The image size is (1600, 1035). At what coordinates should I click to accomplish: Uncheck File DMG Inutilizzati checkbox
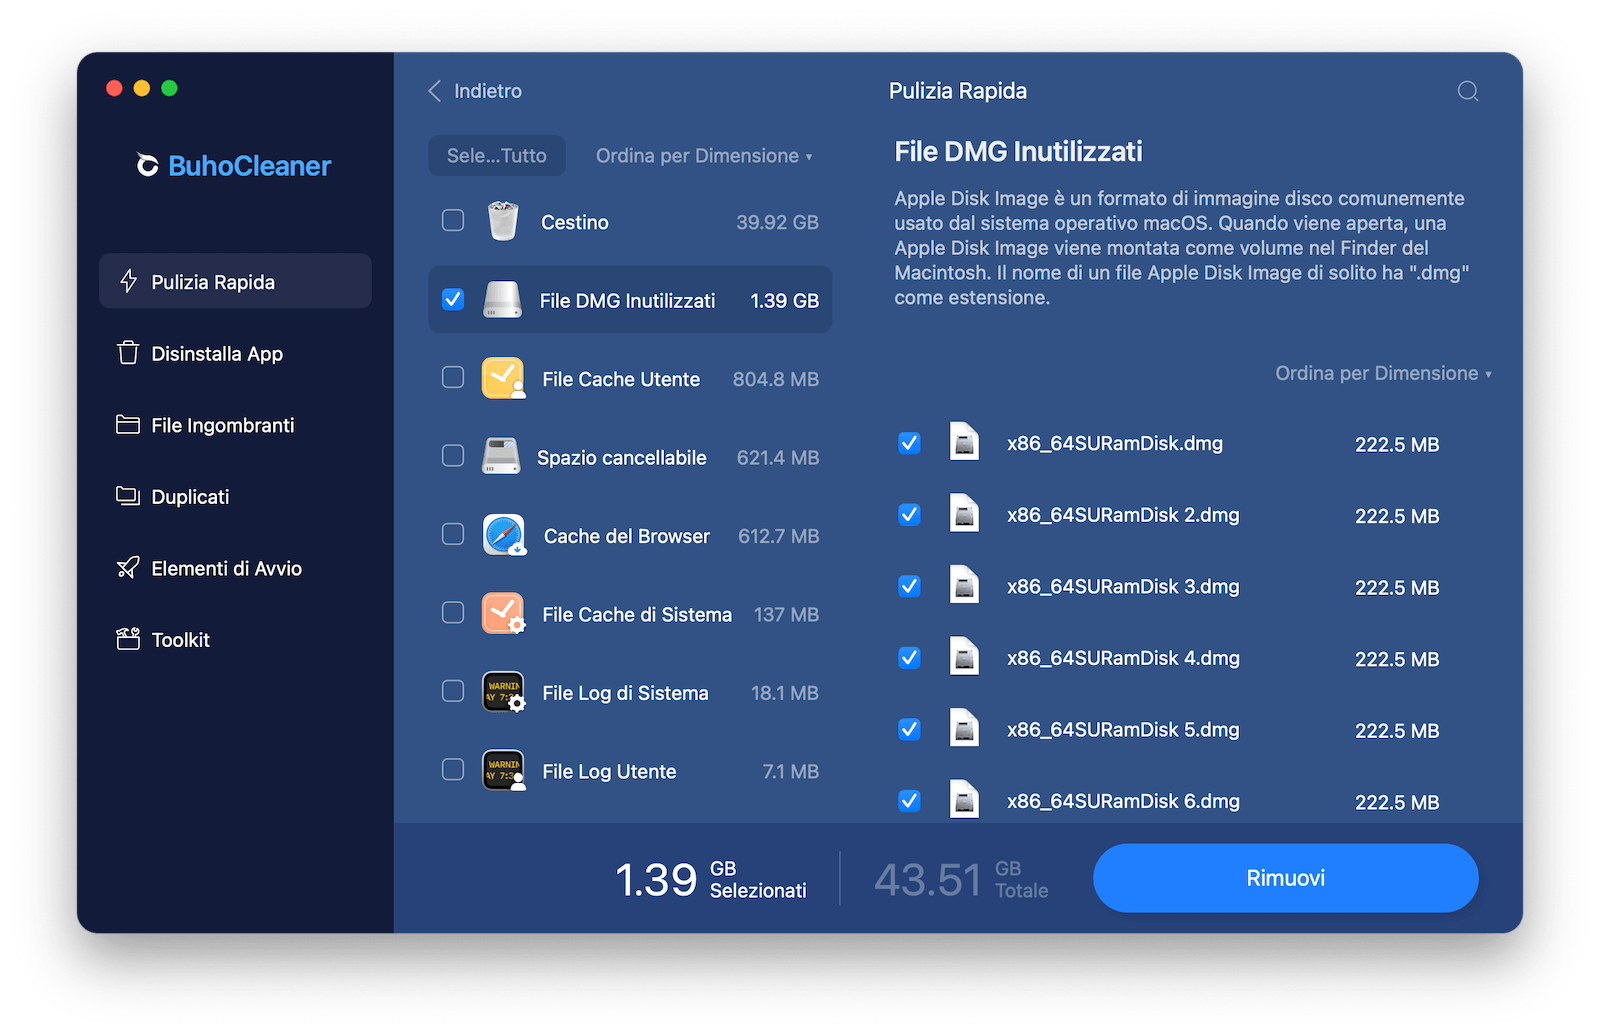click(453, 299)
